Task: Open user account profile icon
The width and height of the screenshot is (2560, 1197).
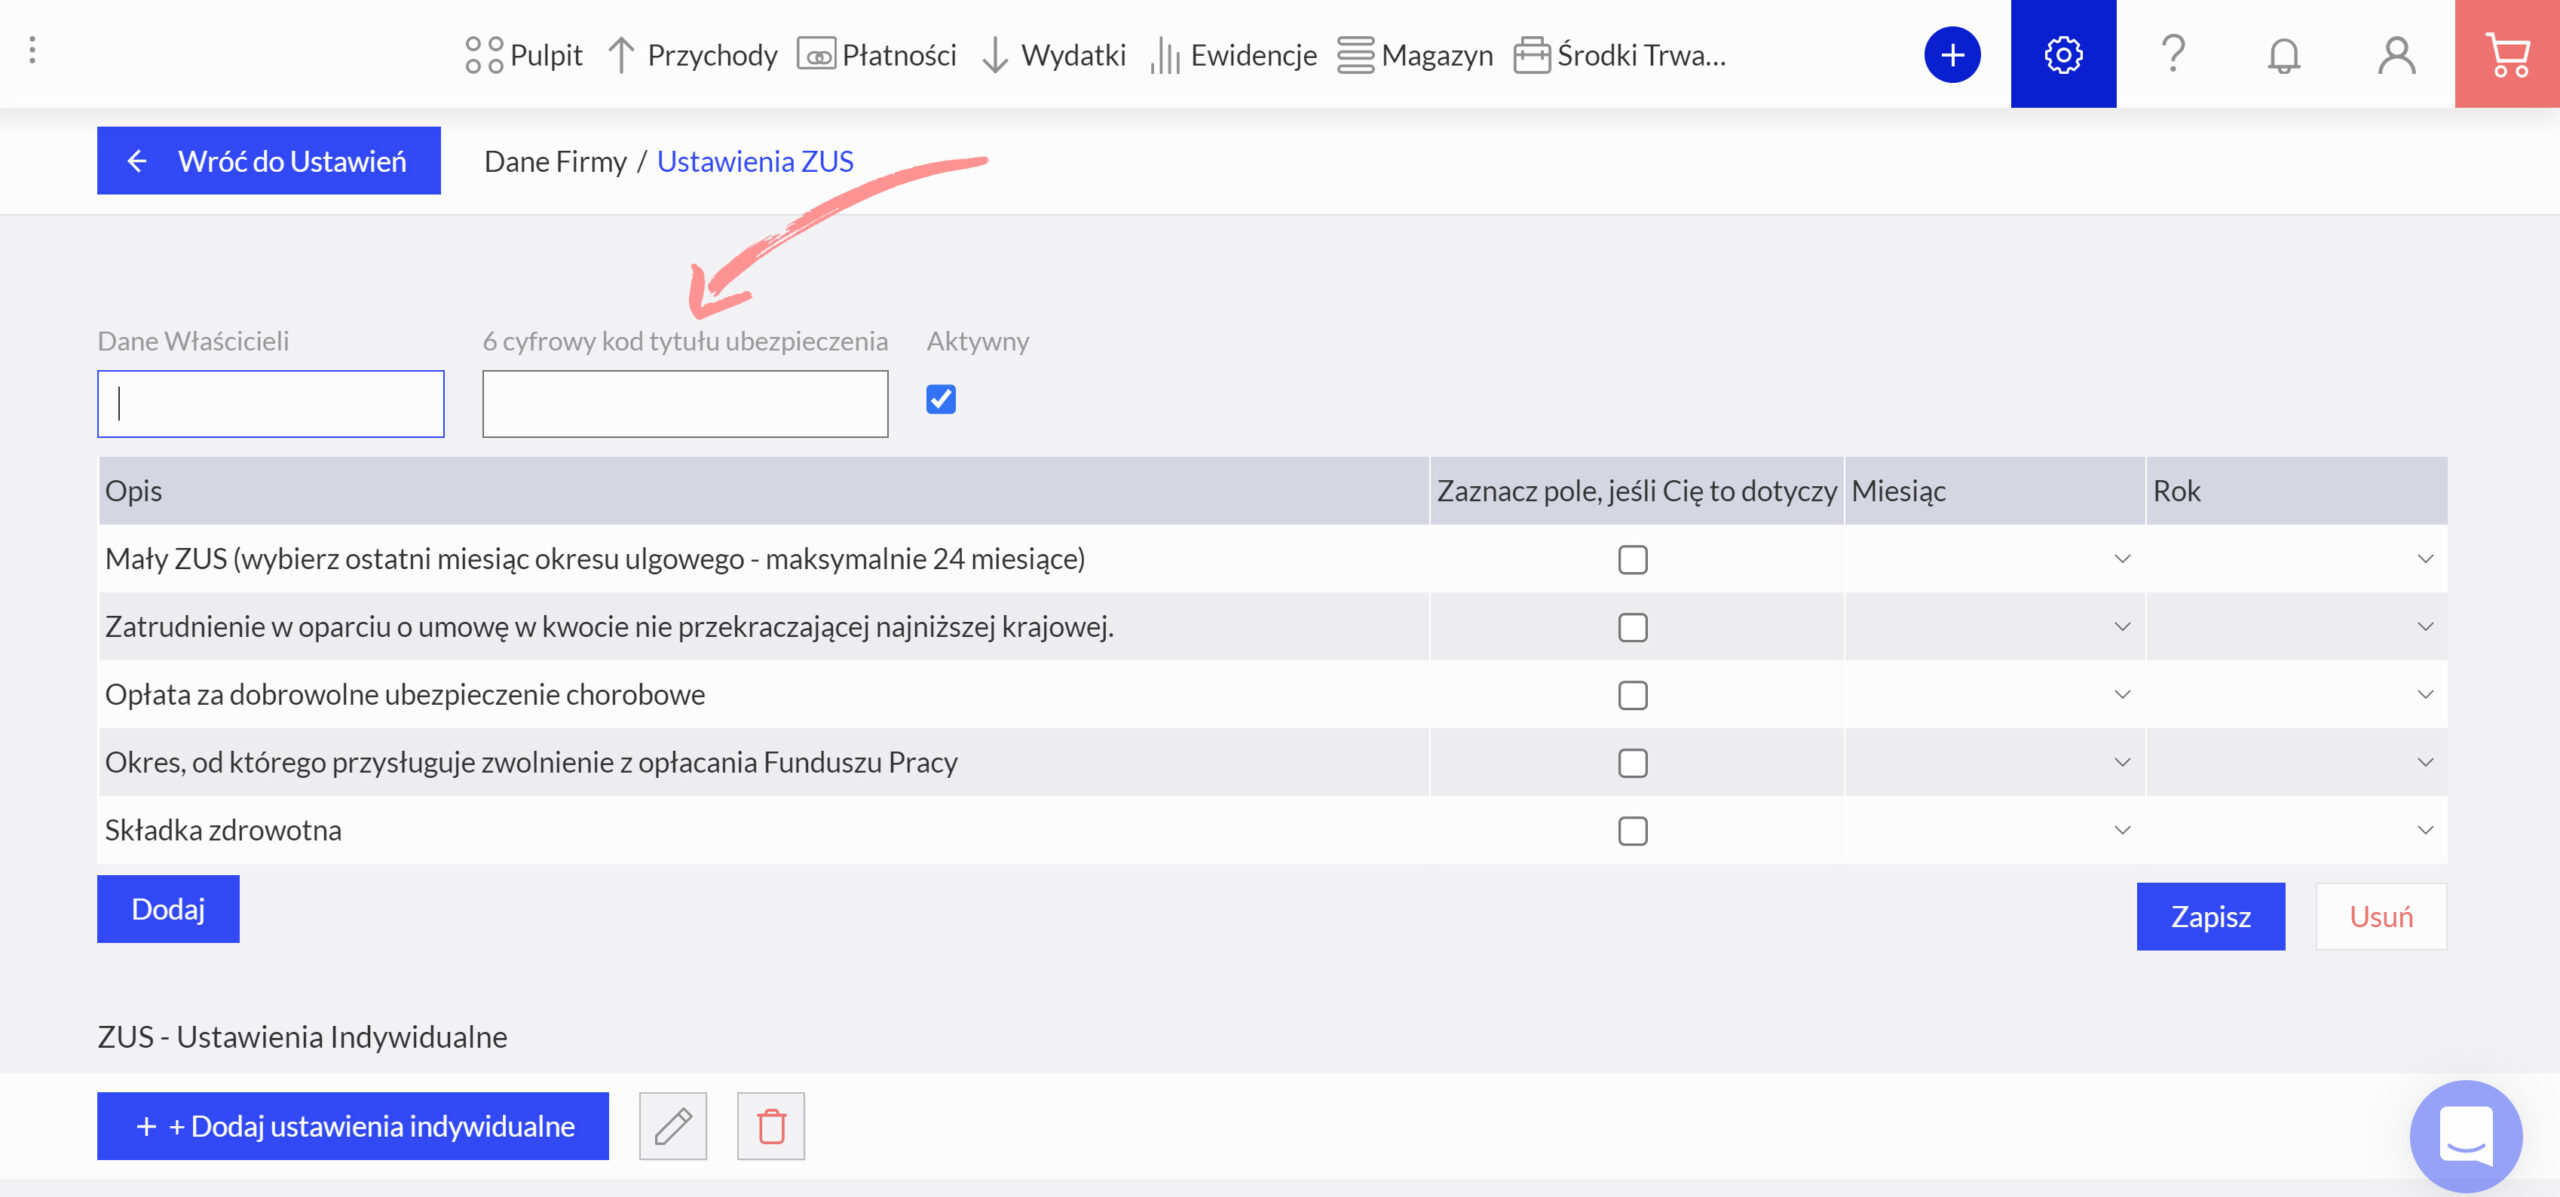Action: coord(2396,55)
